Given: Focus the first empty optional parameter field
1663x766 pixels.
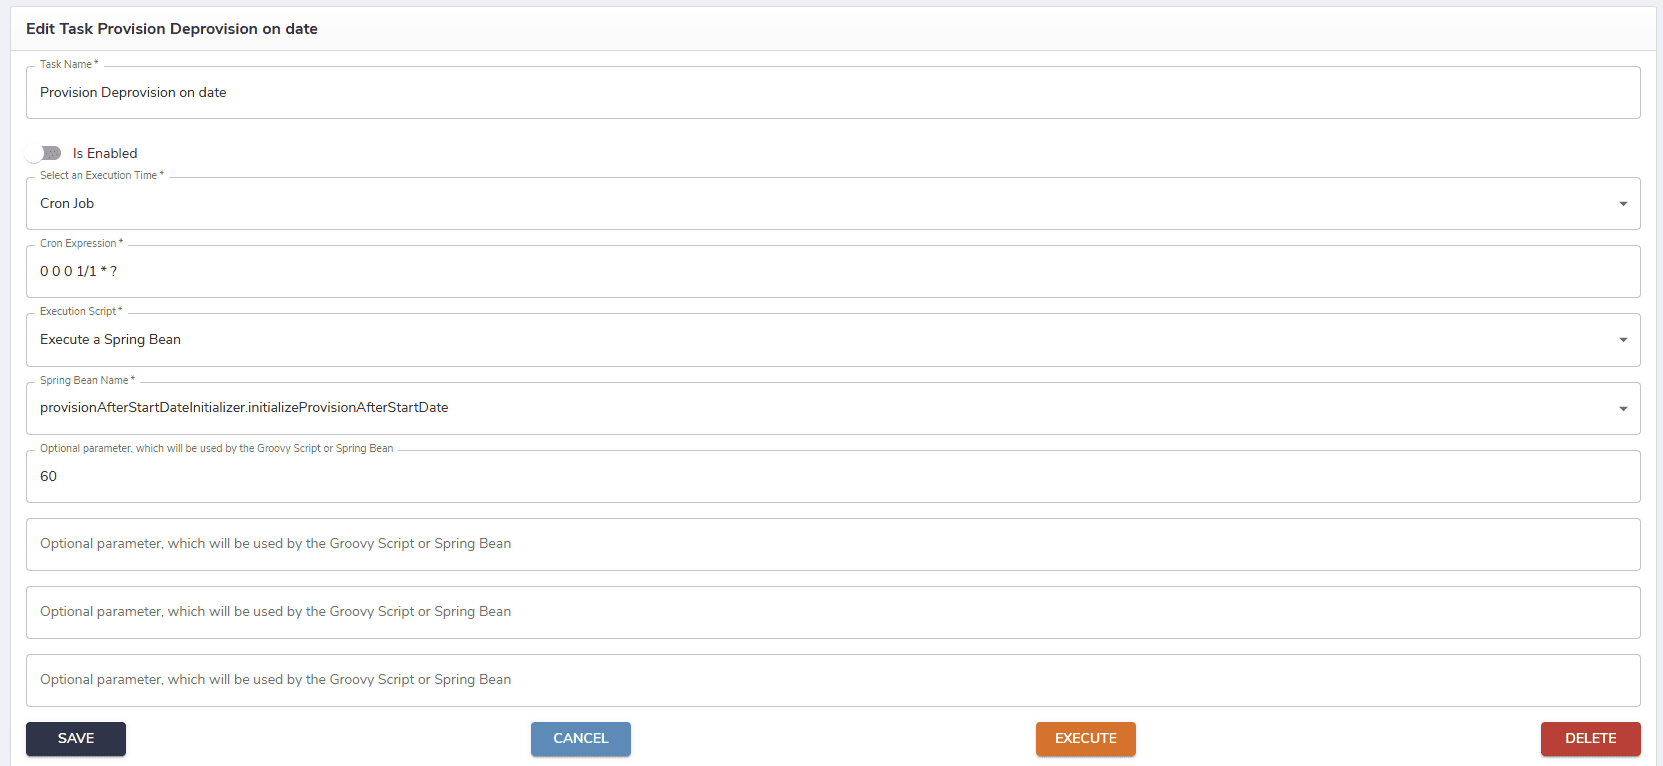Looking at the screenshot, I should 832,544.
